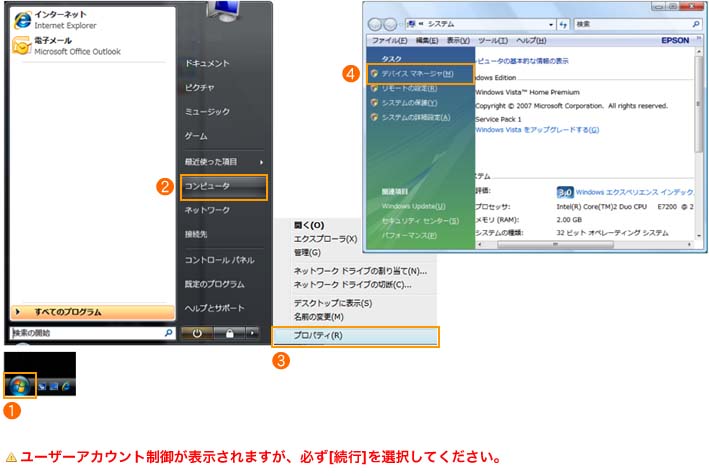The width and height of the screenshot is (709, 476).
Task: Click shield icon beside システムの詳細設定
Action: click(374, 117)
